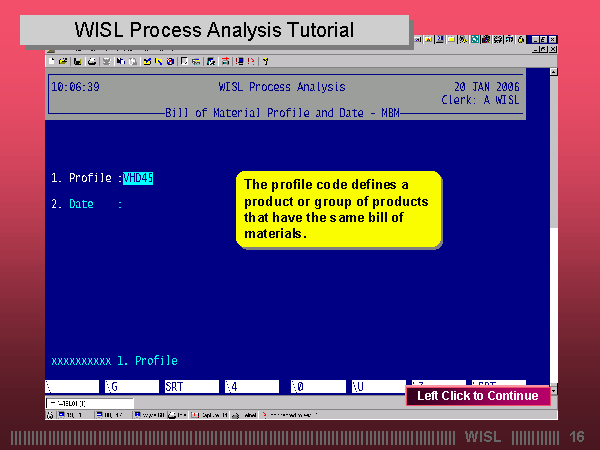Viewport: 600px width, 450px height.
Task: Click the yellow profile code explanation callout
Action: click(x=339, y=209)
